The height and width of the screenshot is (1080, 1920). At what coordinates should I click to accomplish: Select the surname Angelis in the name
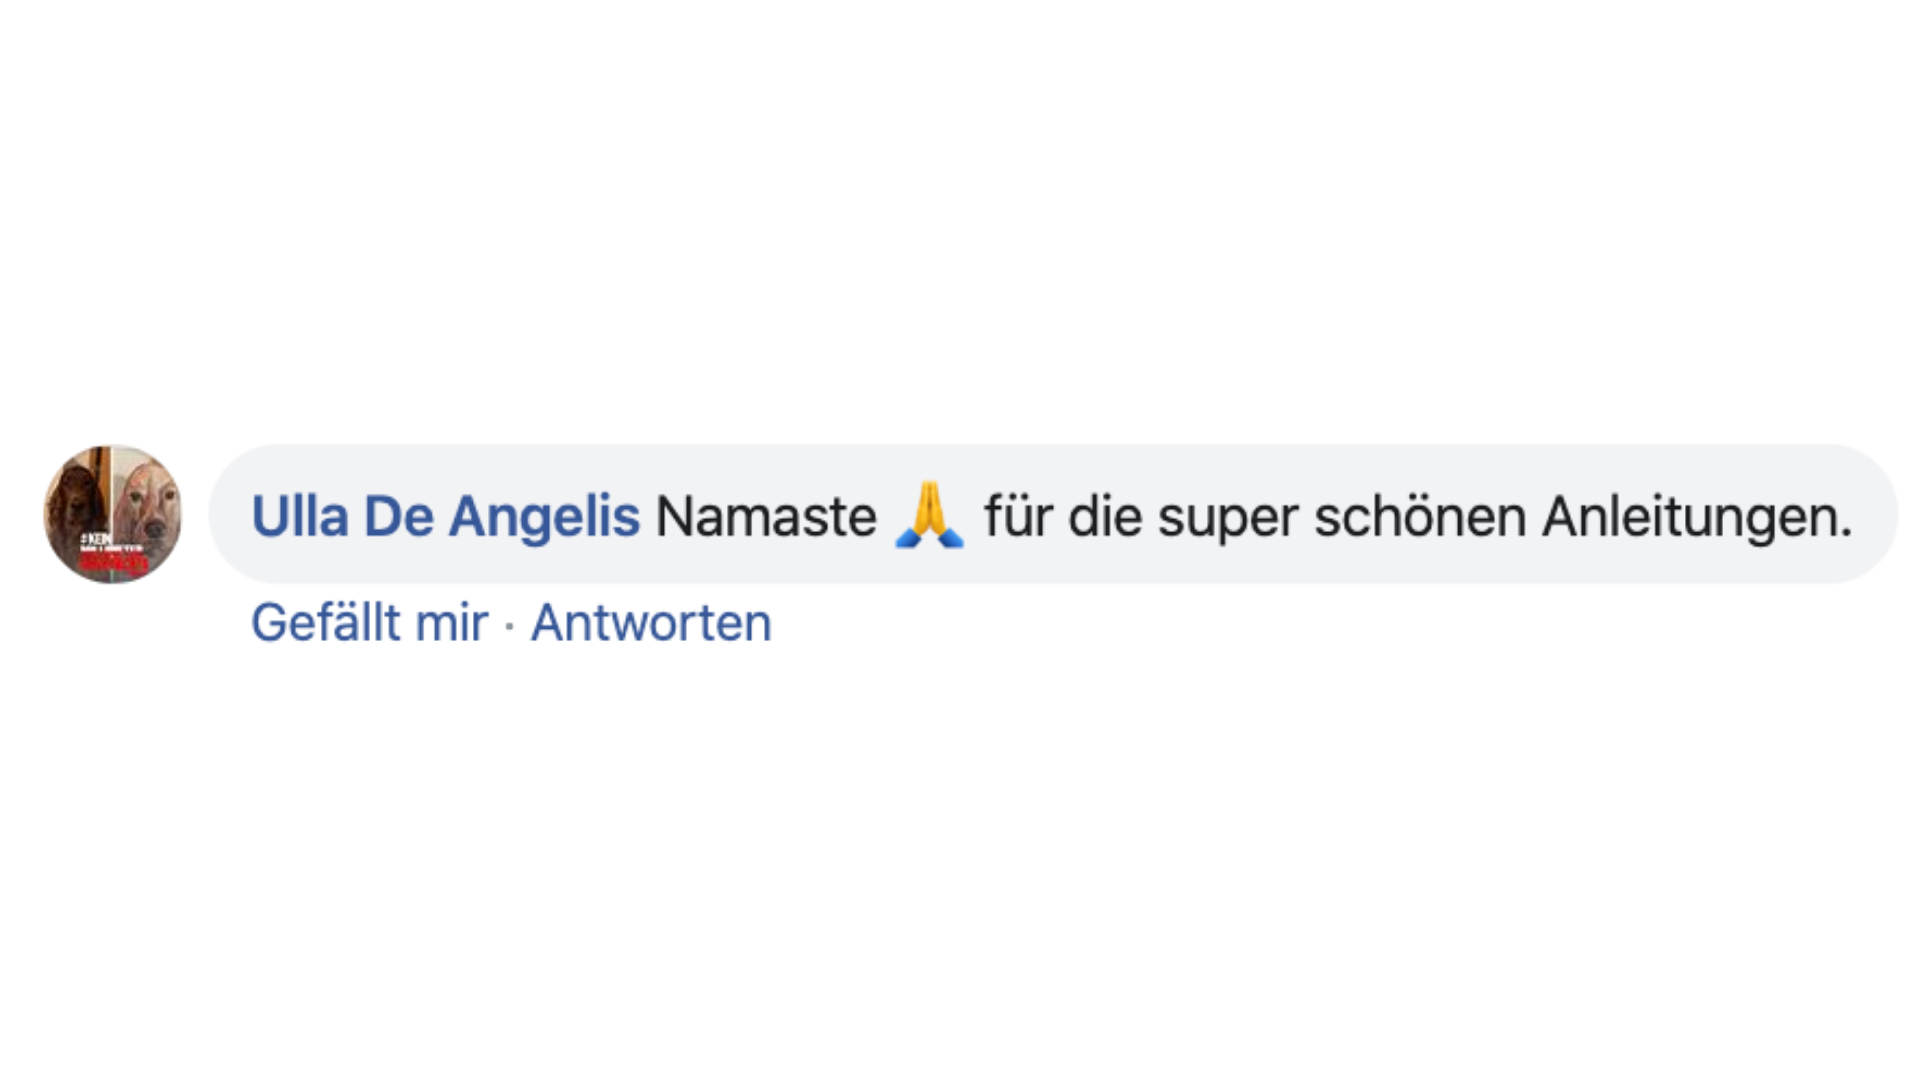point(544,519)
